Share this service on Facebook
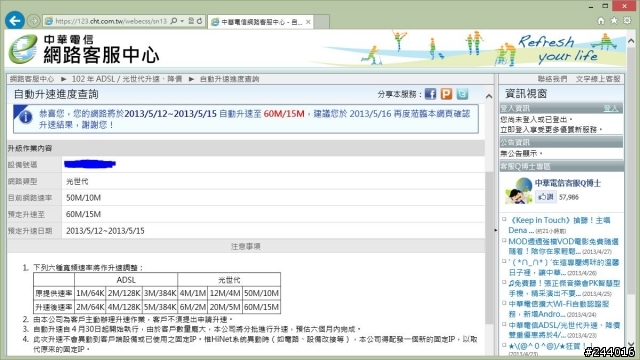The width and height of the screenshot is (640, 360). click(430, 94)
